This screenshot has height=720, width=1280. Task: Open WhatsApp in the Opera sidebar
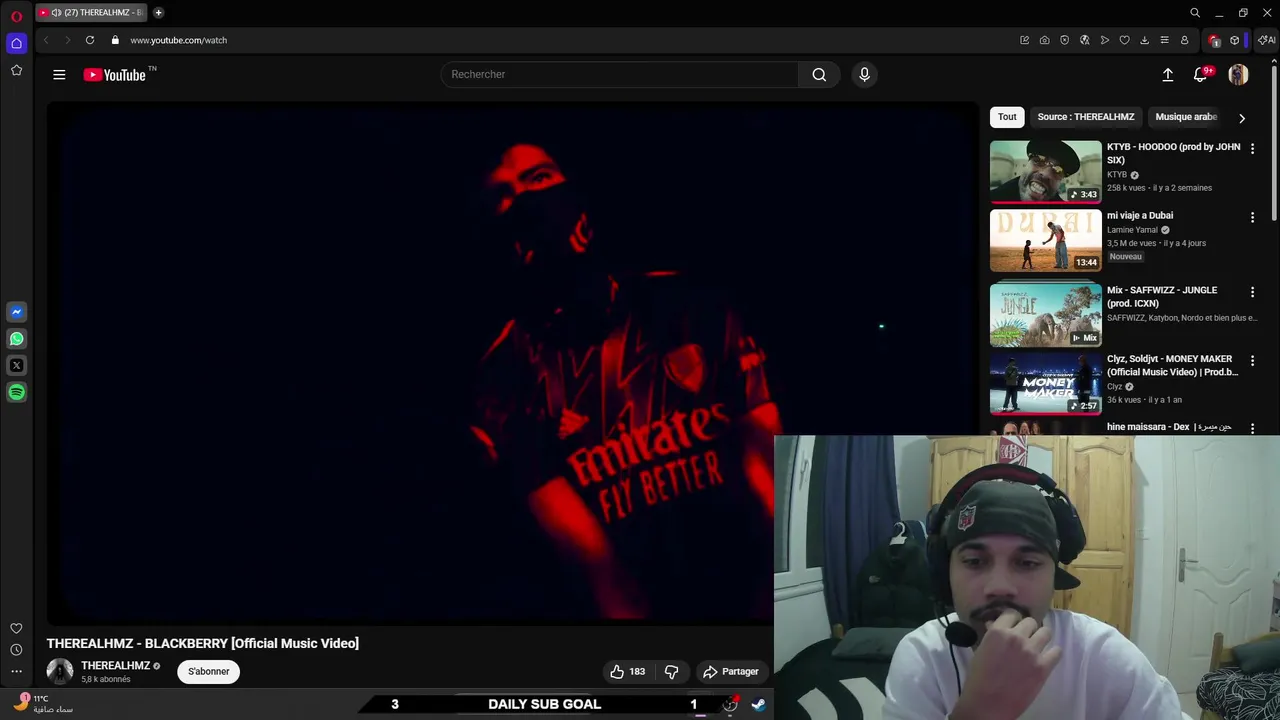tap(16, 339)
